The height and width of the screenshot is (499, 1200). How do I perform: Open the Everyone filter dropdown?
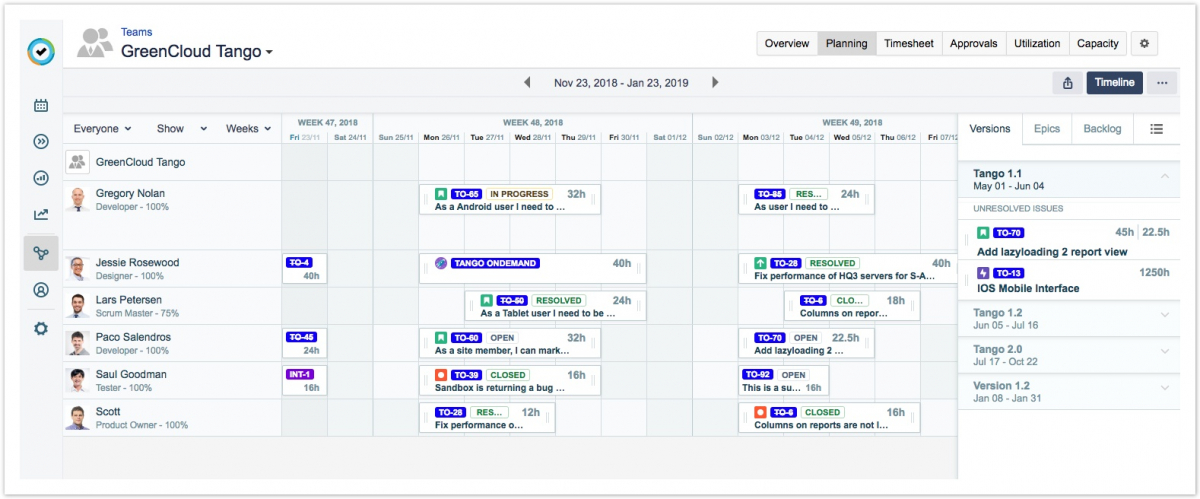(103, 129)
